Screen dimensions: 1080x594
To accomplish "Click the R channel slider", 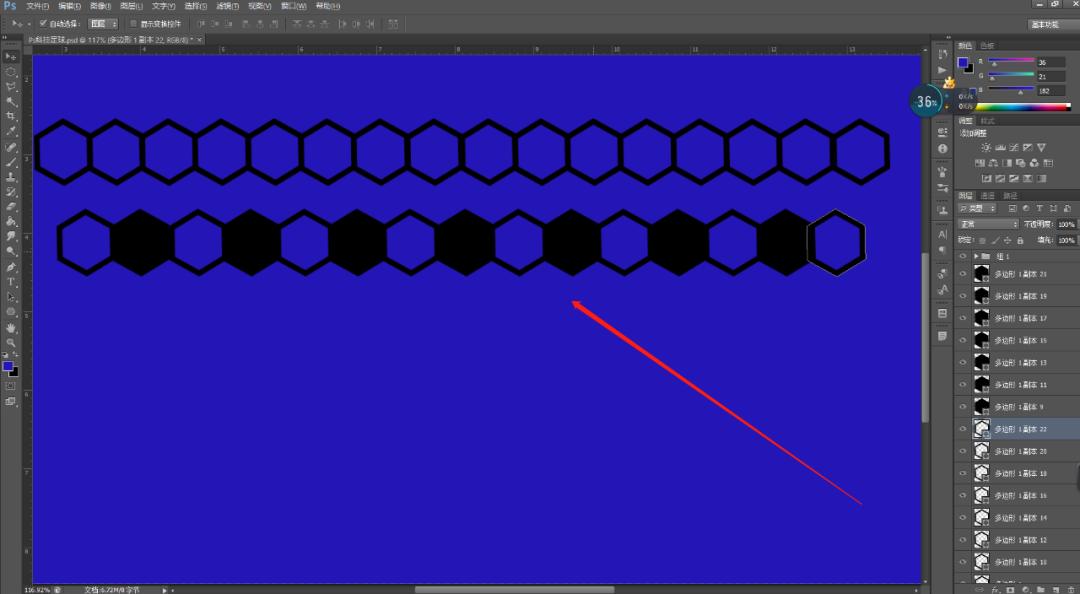I will tap(1011, 61).
